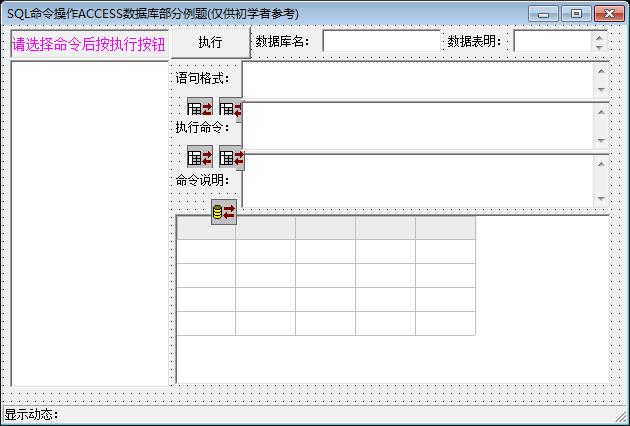Viewport: 630px width, 426px height.
Task: Click the 数据库名 input field
Action: pyautogui.click(x=381, y=41)
